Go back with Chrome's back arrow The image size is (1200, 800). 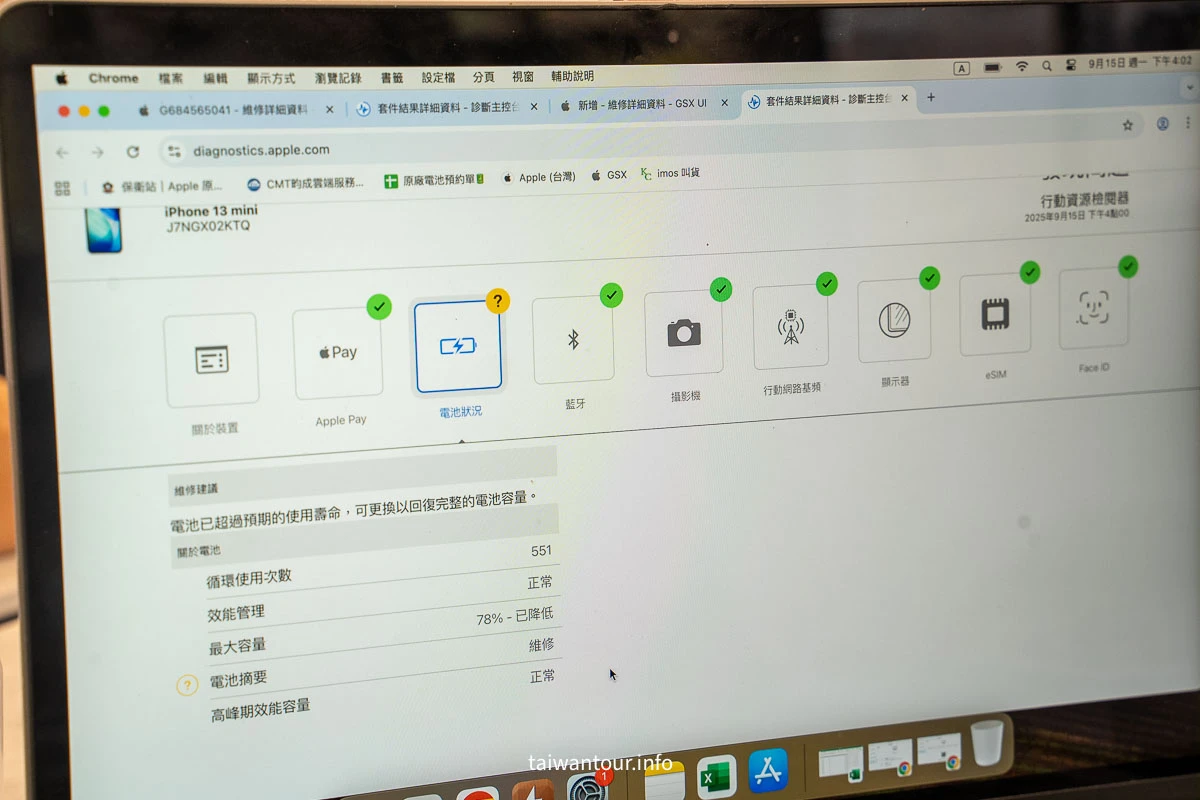click(x=62, y=152)
